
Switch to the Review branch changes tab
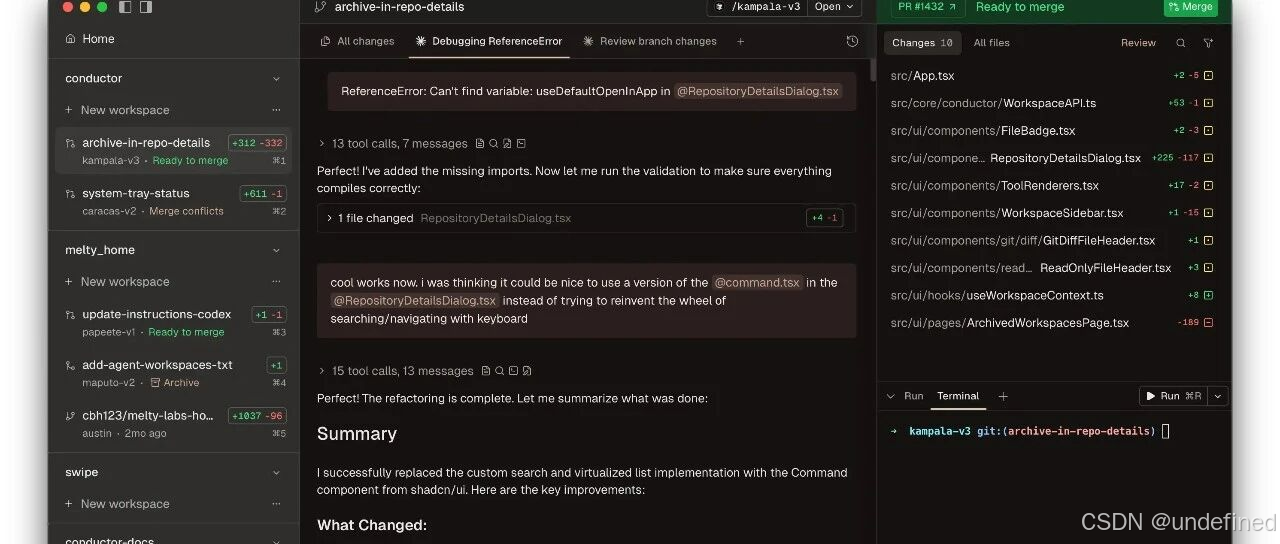point(649,41)
